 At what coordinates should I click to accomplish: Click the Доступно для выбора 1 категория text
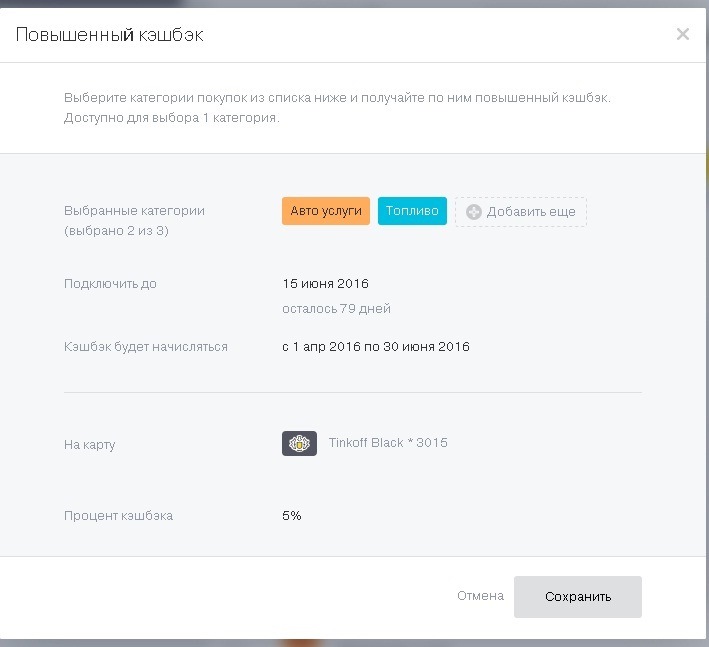click(x=172, y=118)
